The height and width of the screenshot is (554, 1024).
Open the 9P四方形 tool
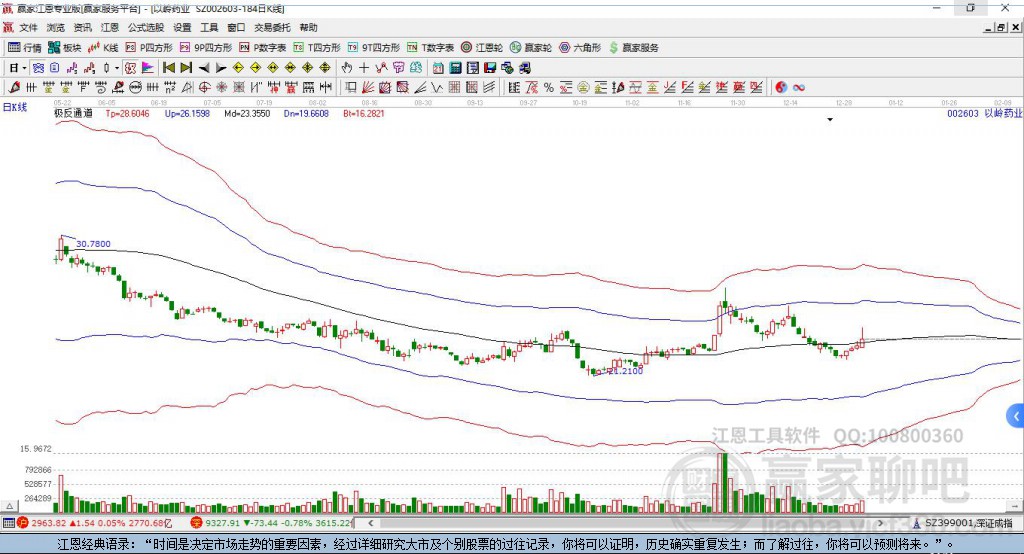click(x=206, y=48)
